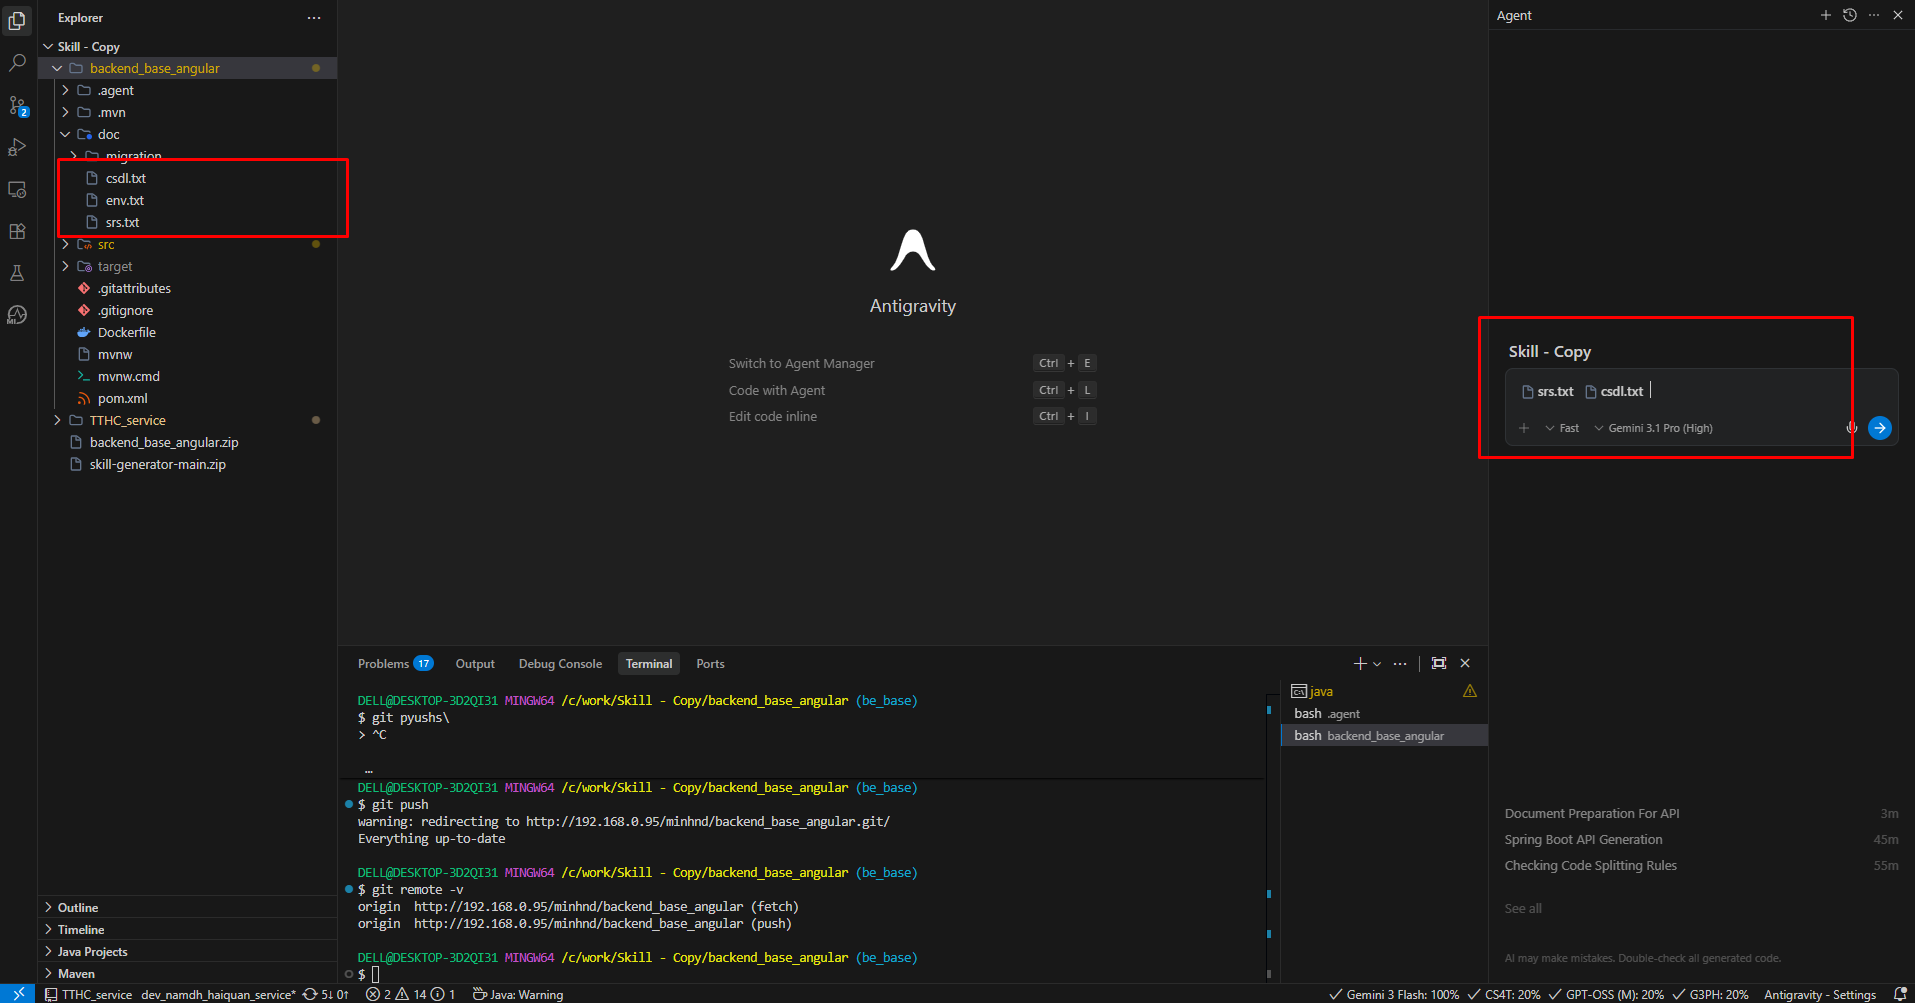Expand the TTHC_service folder
The width and height of the screenshot is (1915, 1003).
[127, 421]
